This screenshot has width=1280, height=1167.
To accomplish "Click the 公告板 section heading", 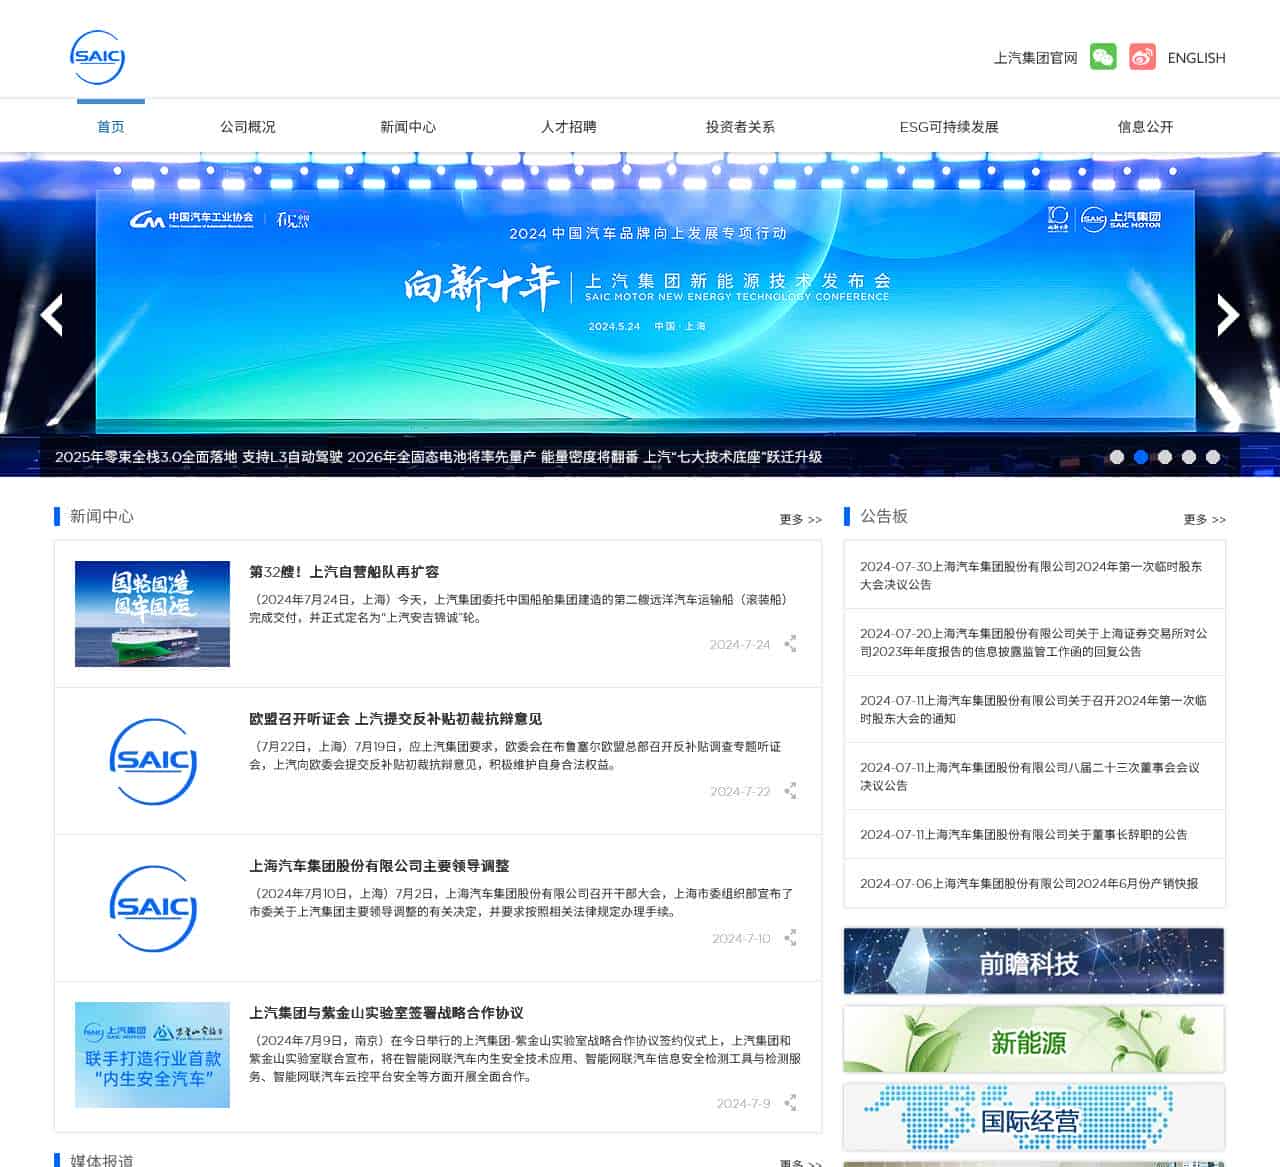I will pyautogui.click(x=884, y=516).
